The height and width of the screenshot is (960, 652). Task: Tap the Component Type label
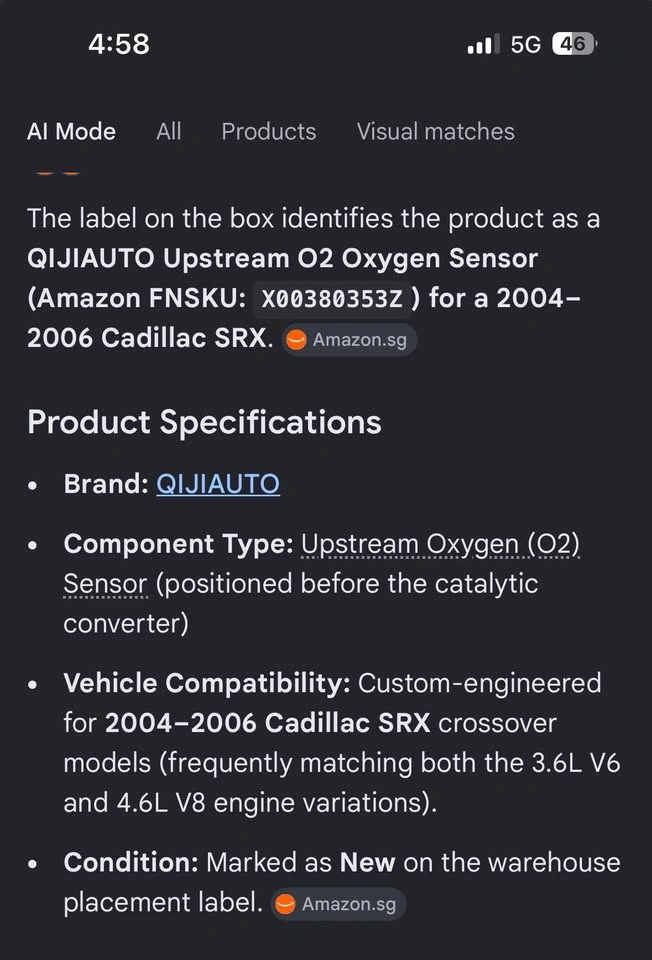(x=179, y=544)
